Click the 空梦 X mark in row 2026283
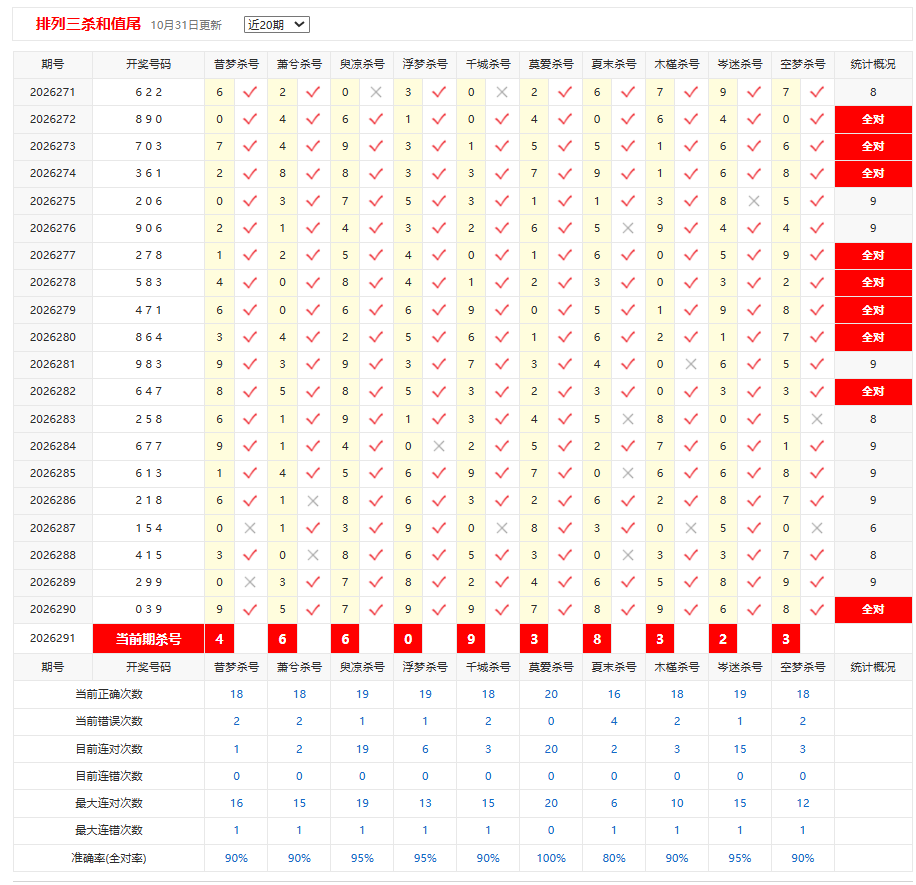Image resolution: width=916 pixels, height=885 pixels. coord(817,419)
